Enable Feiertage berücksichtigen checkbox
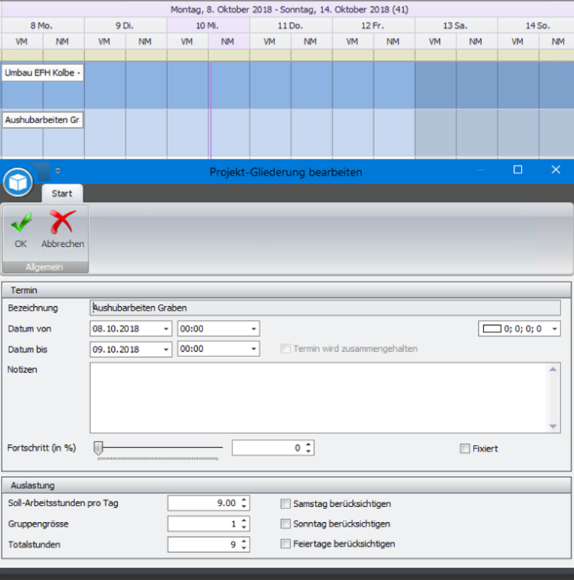The width and height of the screenshot is (574, 580). point(285,544)
